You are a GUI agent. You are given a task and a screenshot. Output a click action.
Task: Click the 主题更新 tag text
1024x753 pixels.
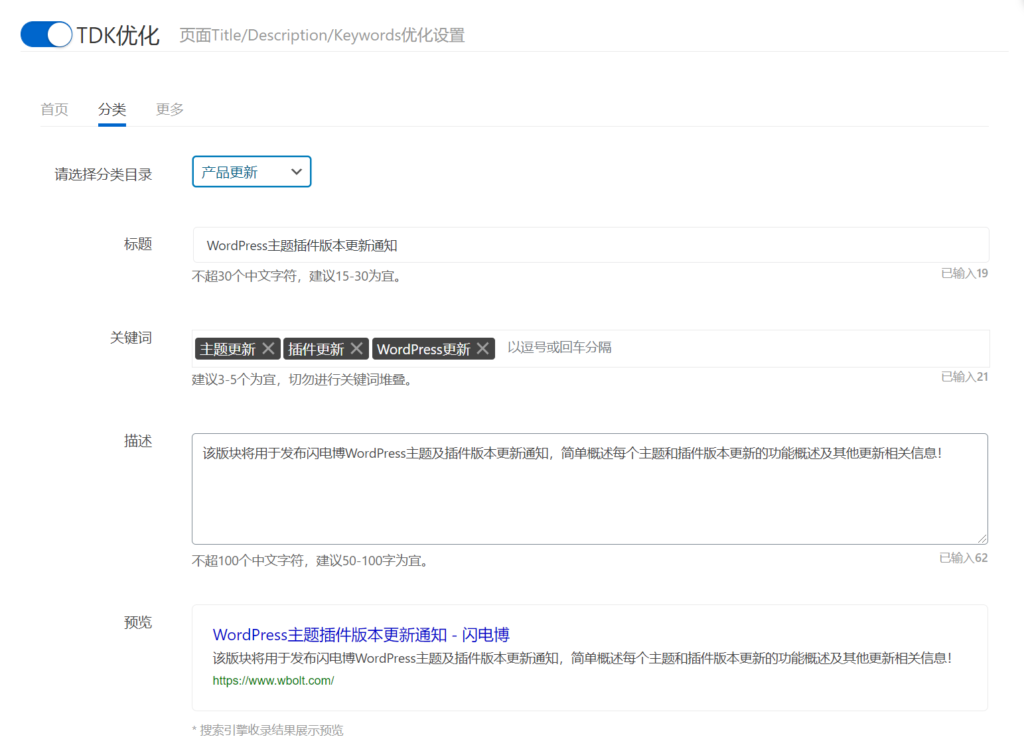(227, 349)
